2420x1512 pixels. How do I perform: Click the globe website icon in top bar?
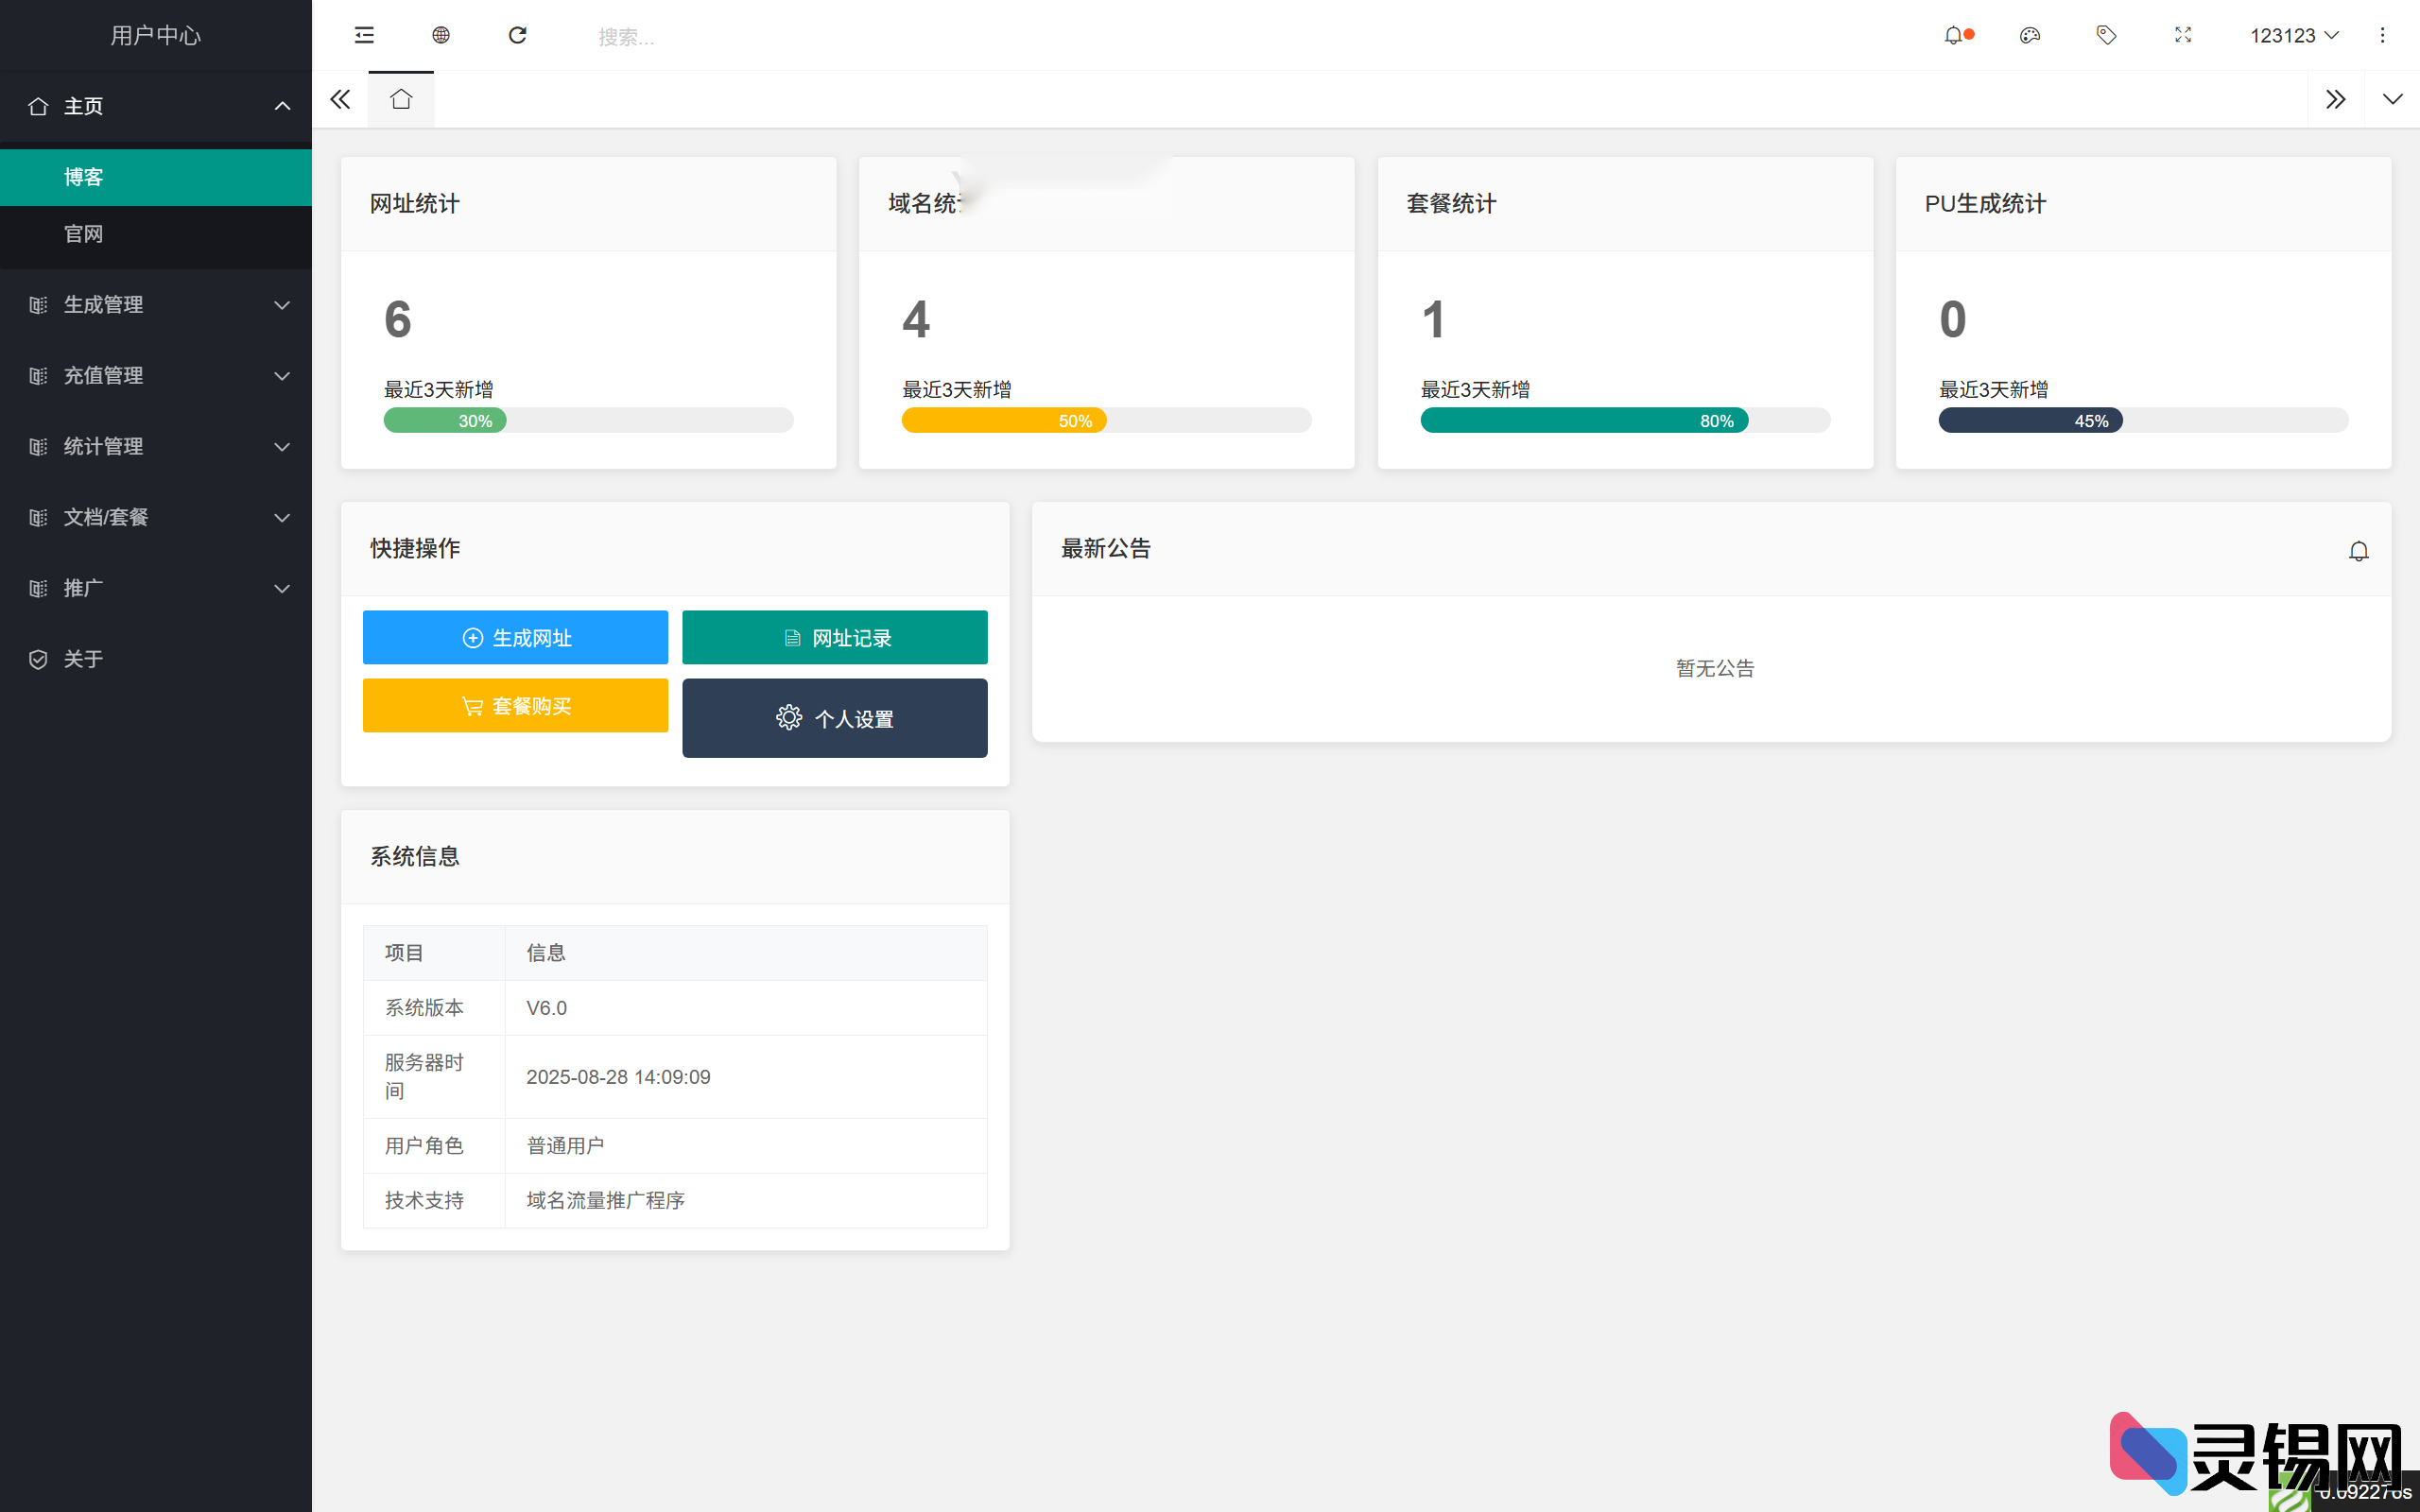[441, 35]
